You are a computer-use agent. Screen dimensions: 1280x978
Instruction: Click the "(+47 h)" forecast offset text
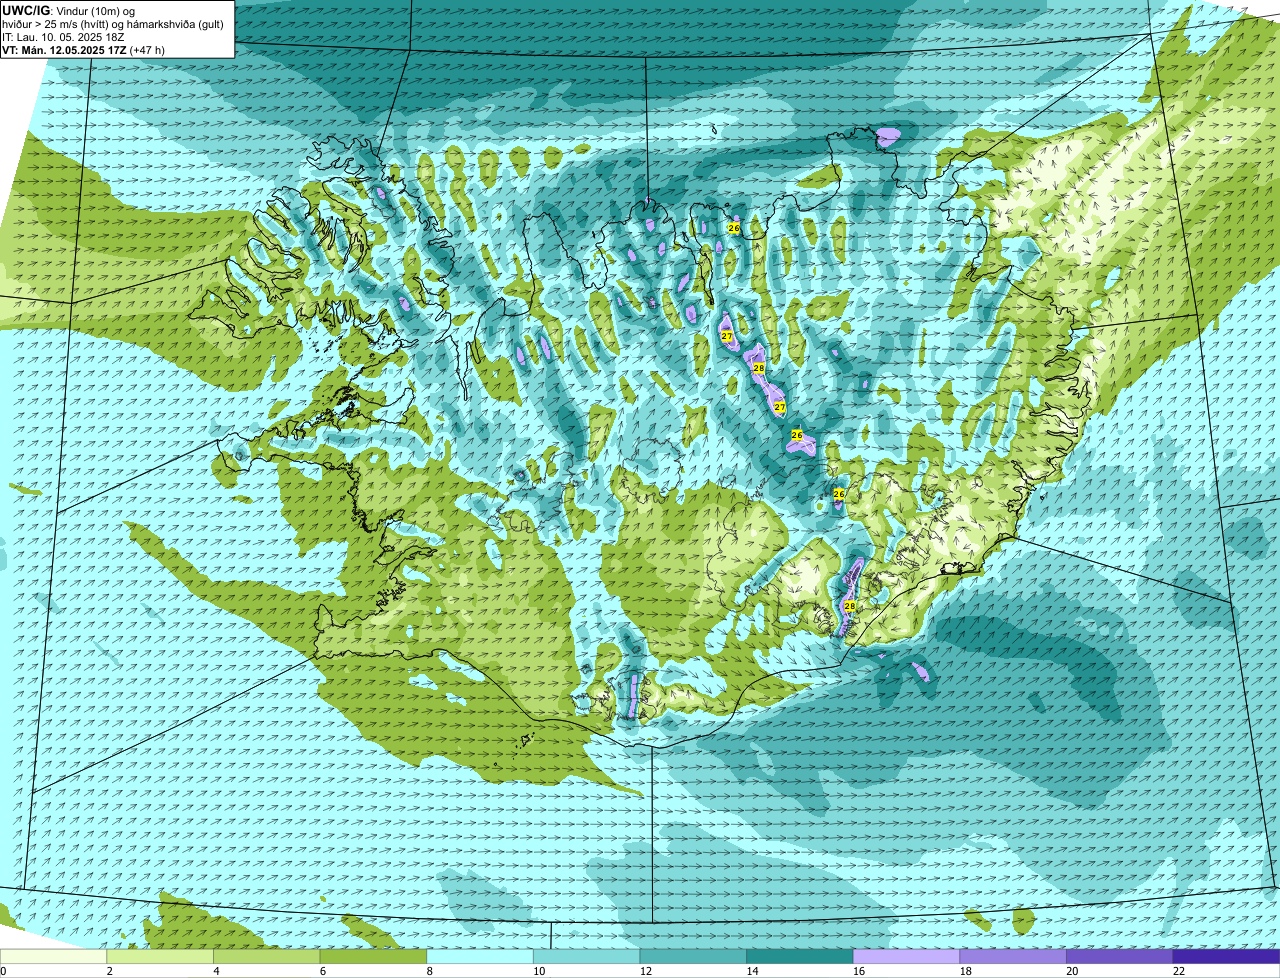147,50
